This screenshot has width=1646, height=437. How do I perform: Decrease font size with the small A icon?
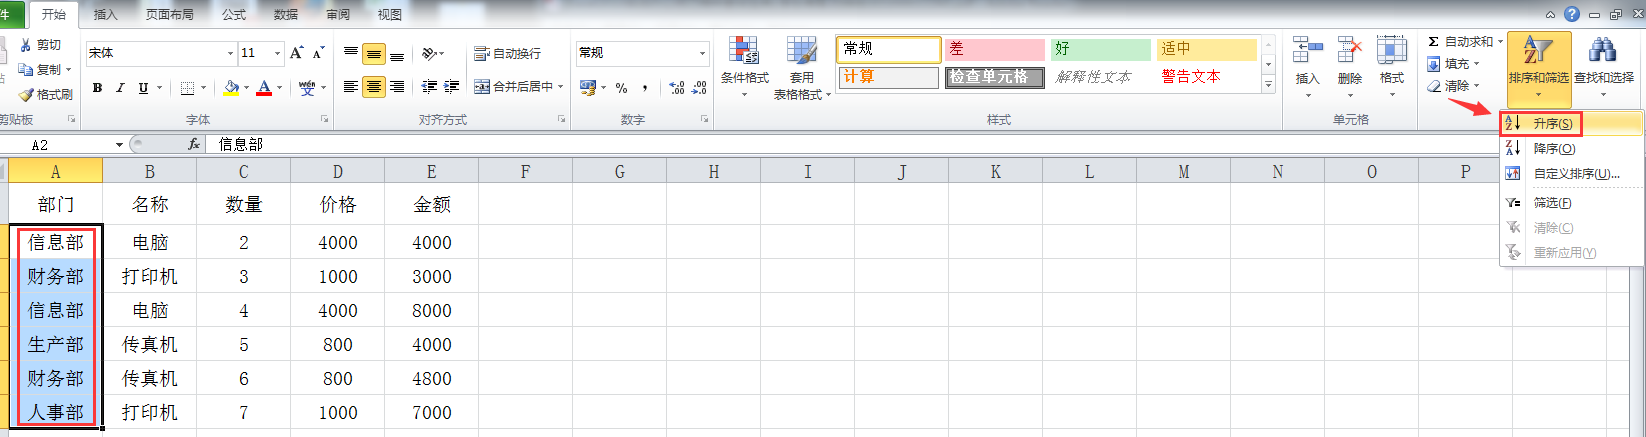318,53
